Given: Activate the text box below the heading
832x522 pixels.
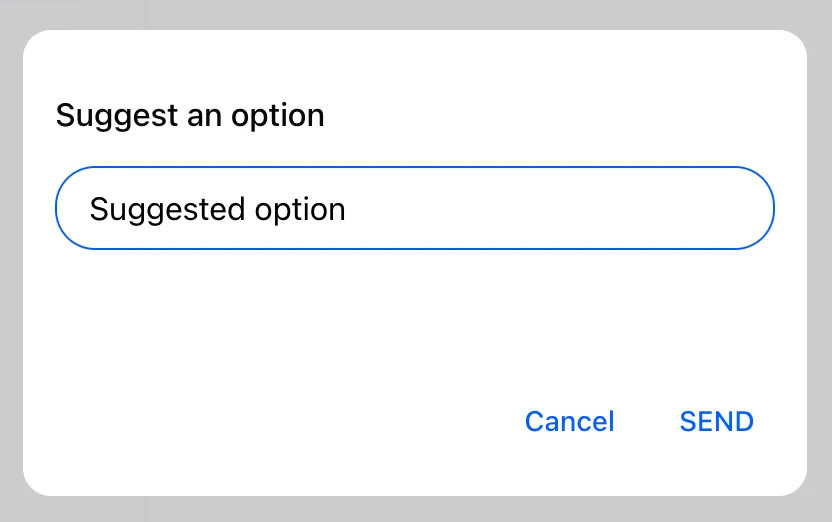Looking at the screenshot, I should pos(414,208).
